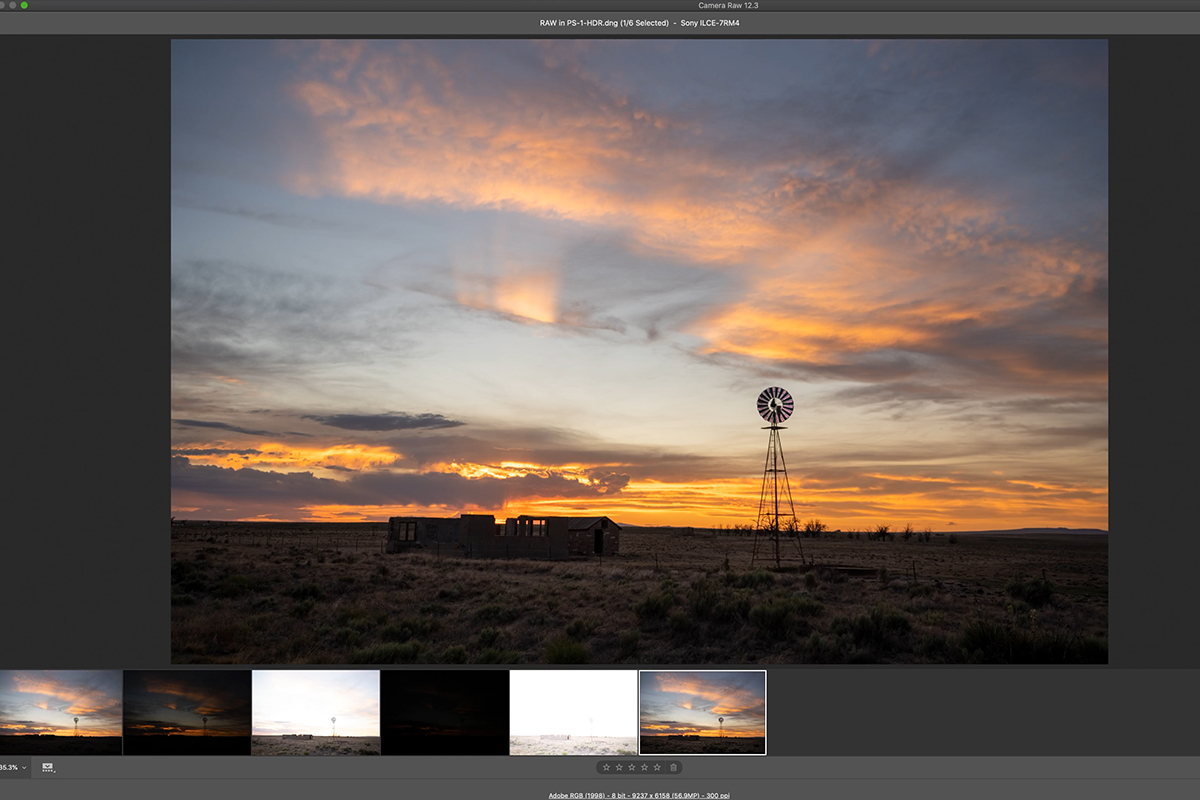Toggle a four-star rating on the image

click(644, 768)
